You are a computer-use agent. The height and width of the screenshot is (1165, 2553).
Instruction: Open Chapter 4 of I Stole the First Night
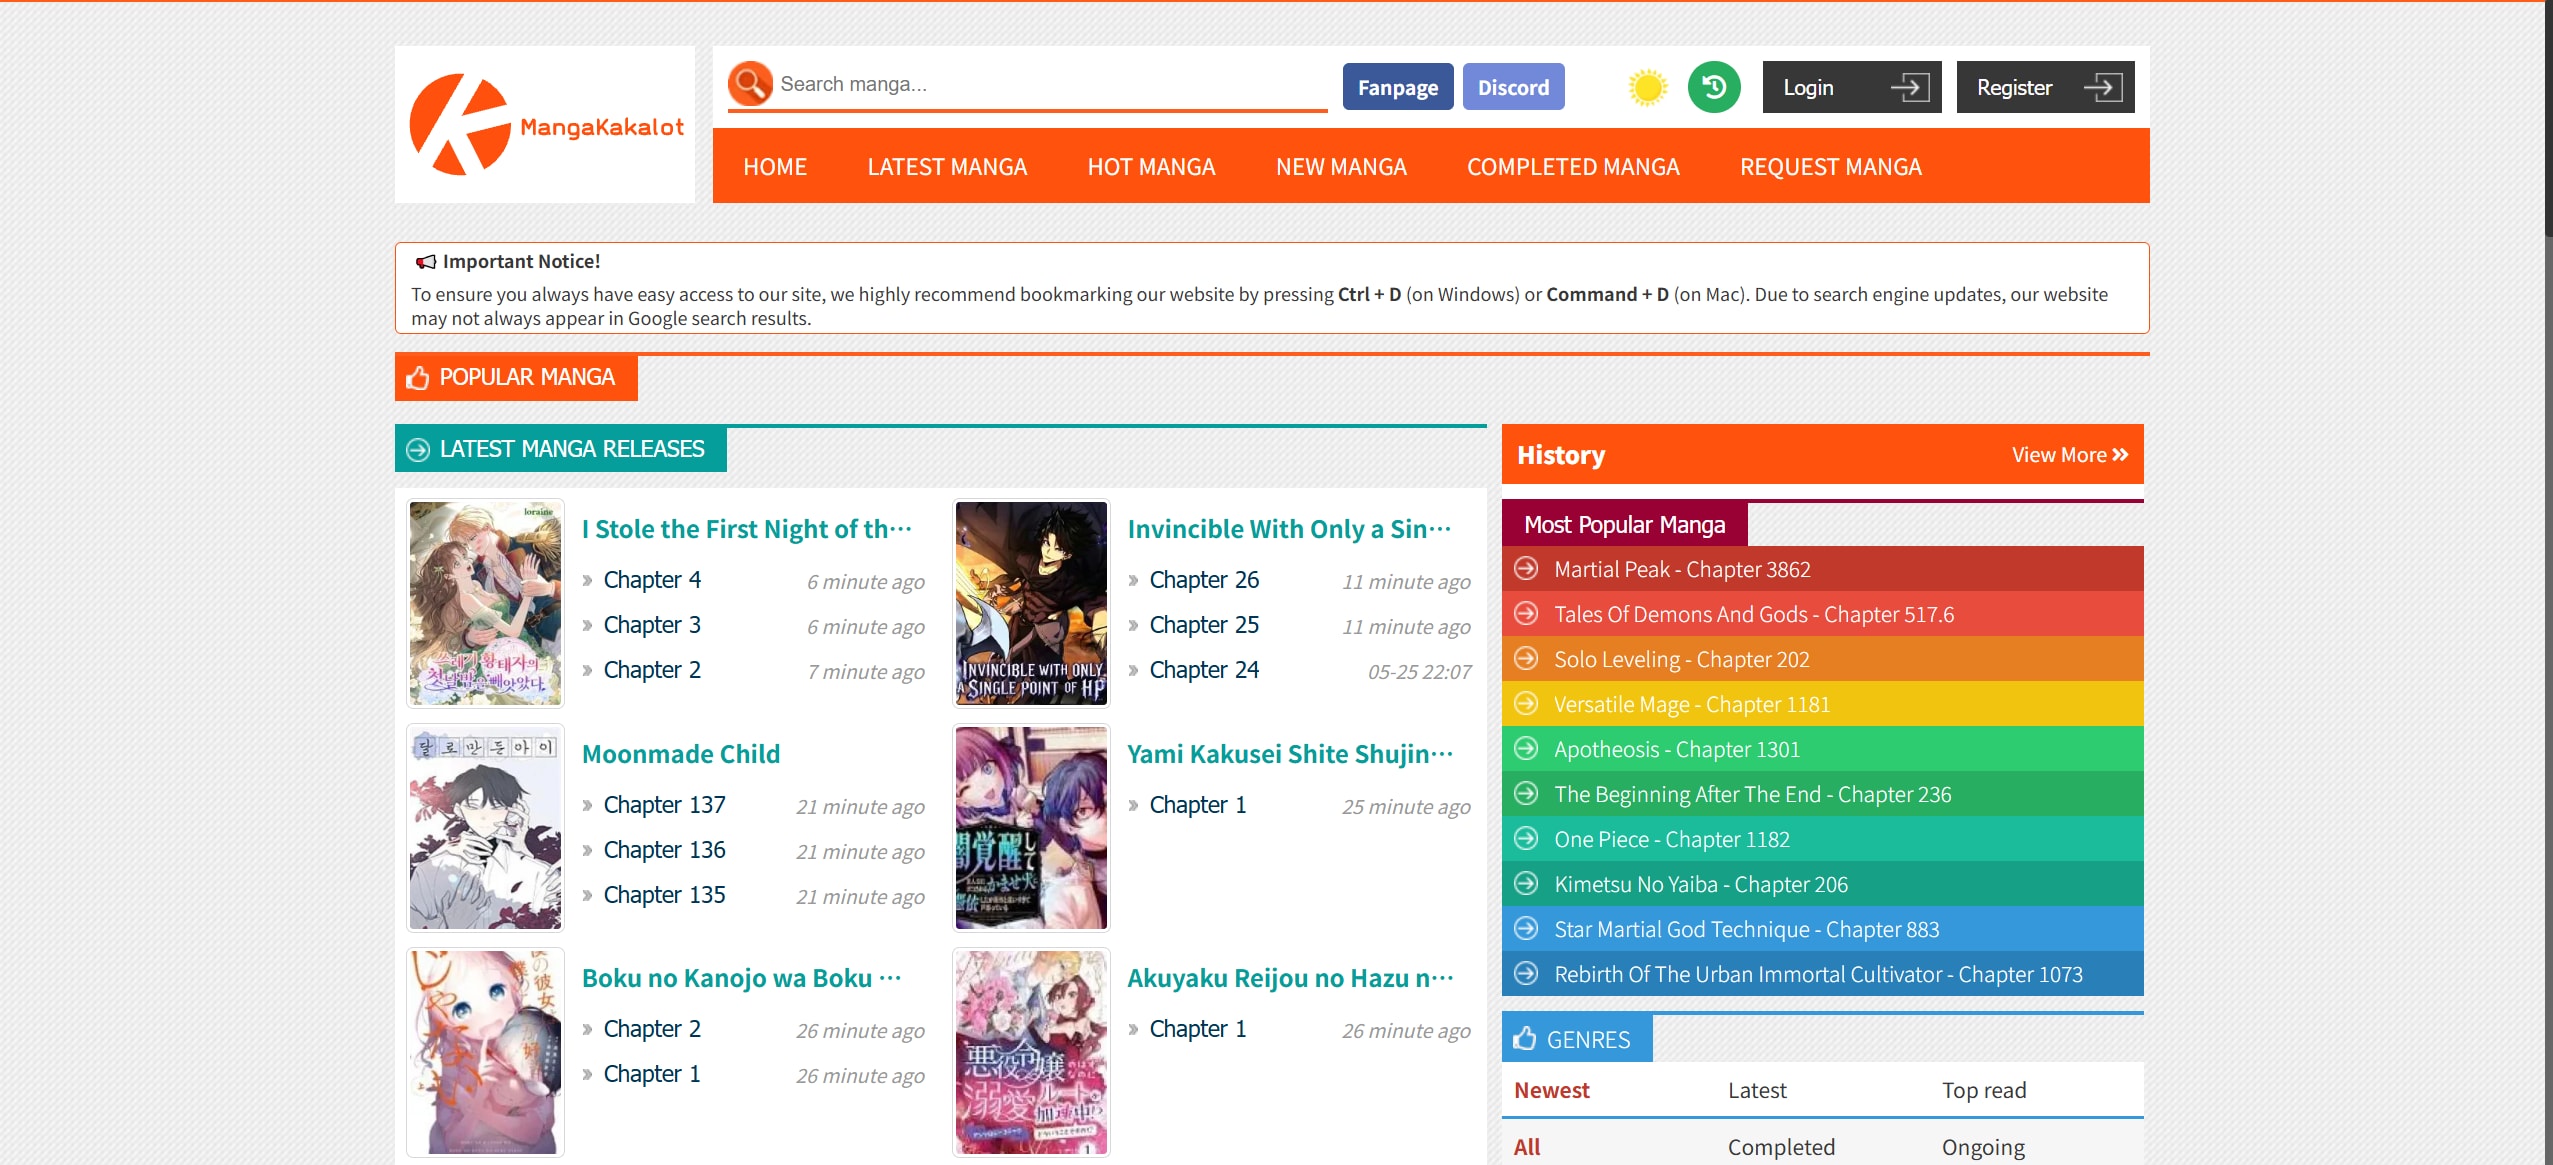pos(652,580)
